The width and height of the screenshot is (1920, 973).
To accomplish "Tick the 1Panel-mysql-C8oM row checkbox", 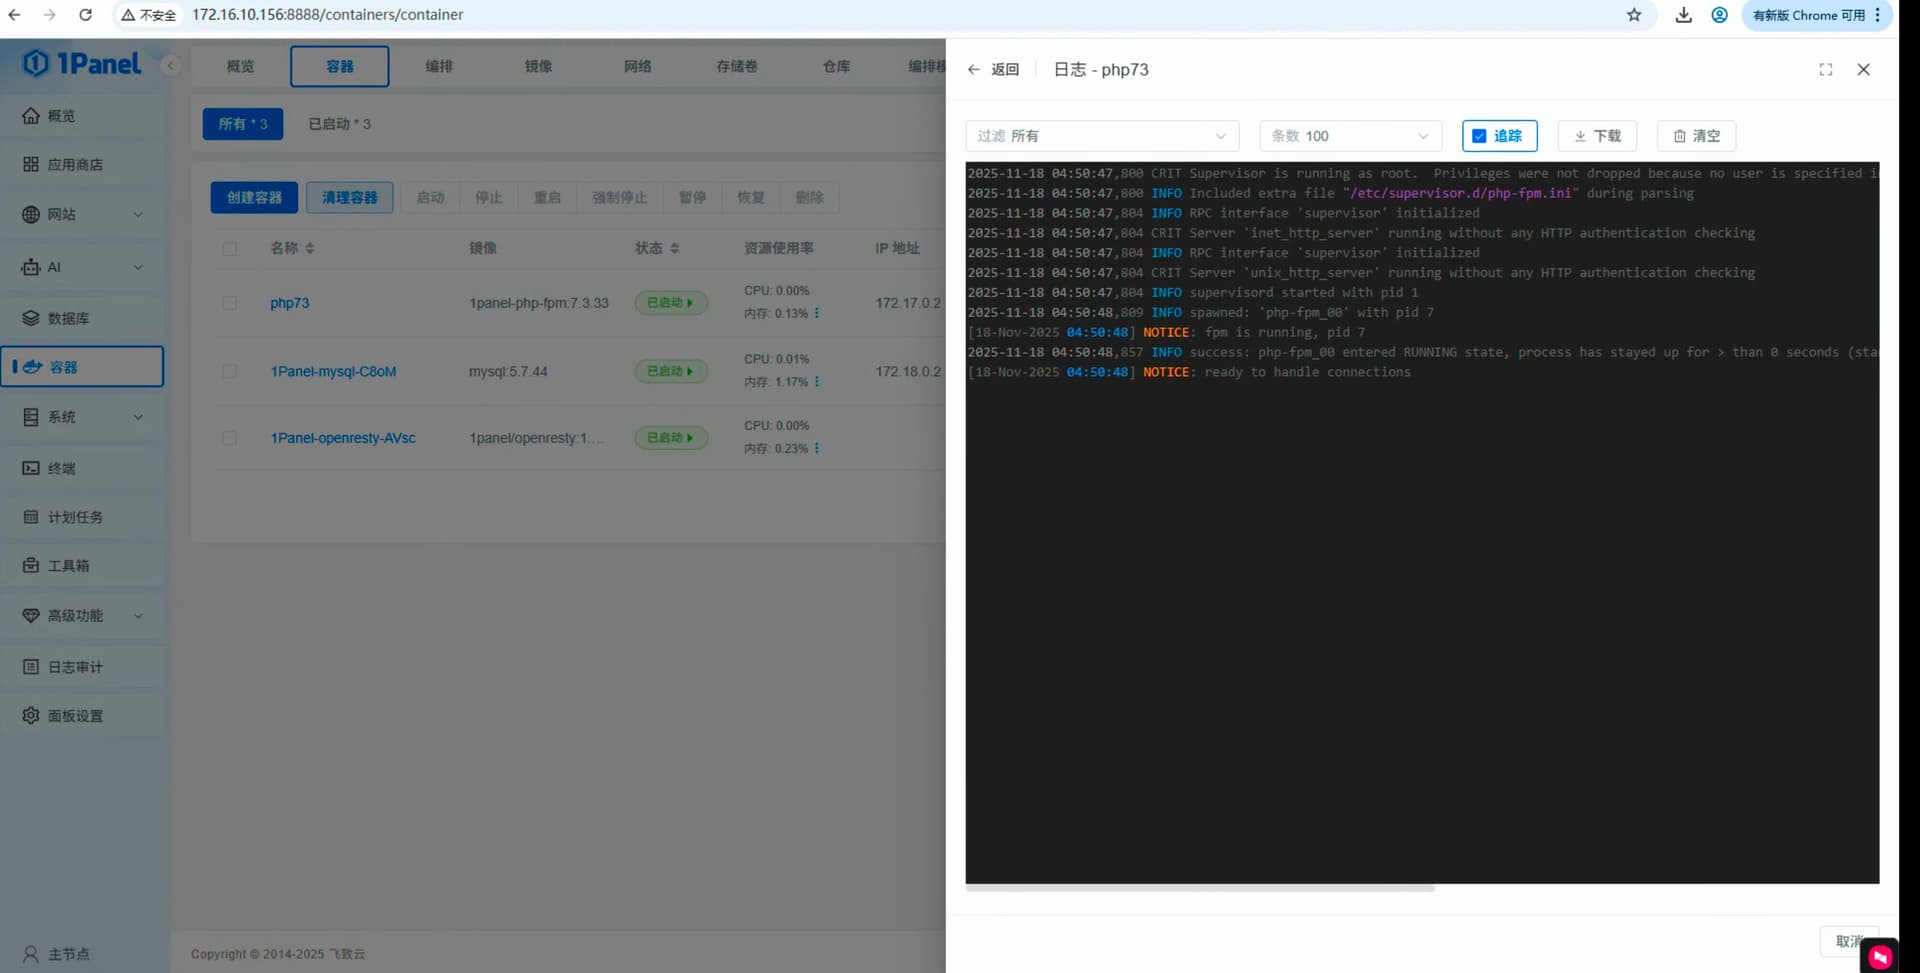I will pyautogui.click(x=230, y=371).
